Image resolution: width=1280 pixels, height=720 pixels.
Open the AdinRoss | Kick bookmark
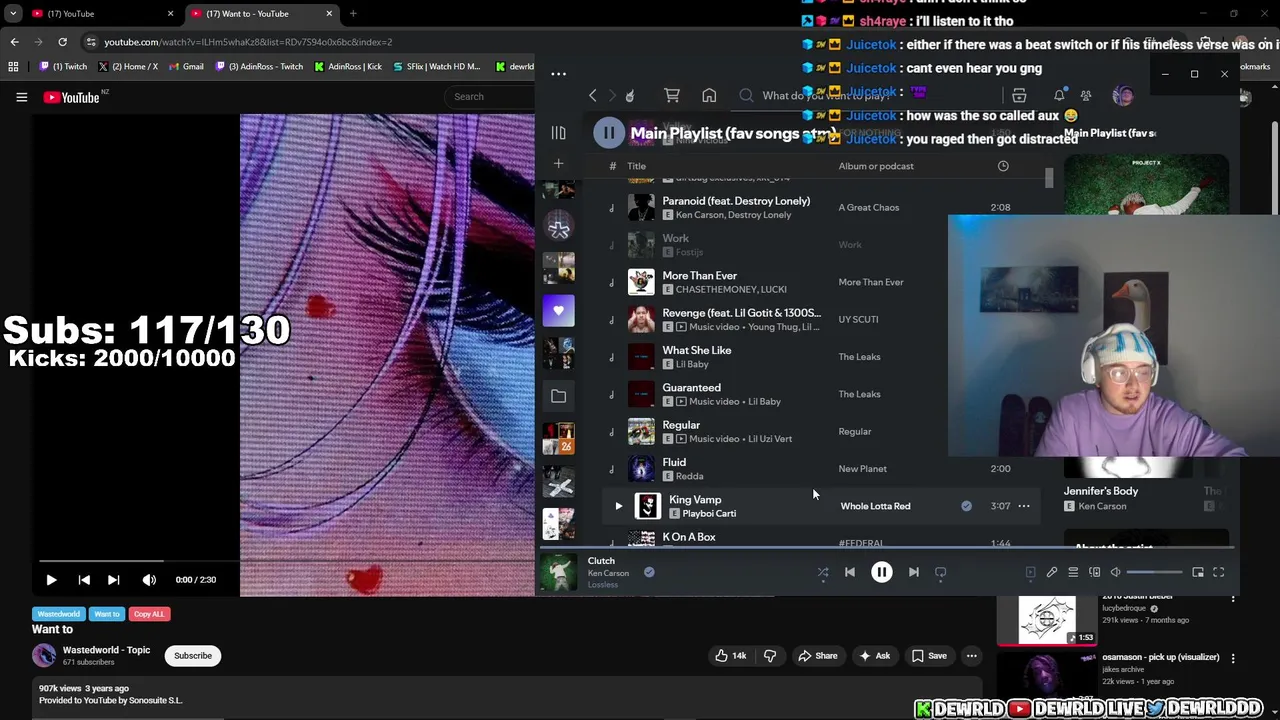coord(348,67)
